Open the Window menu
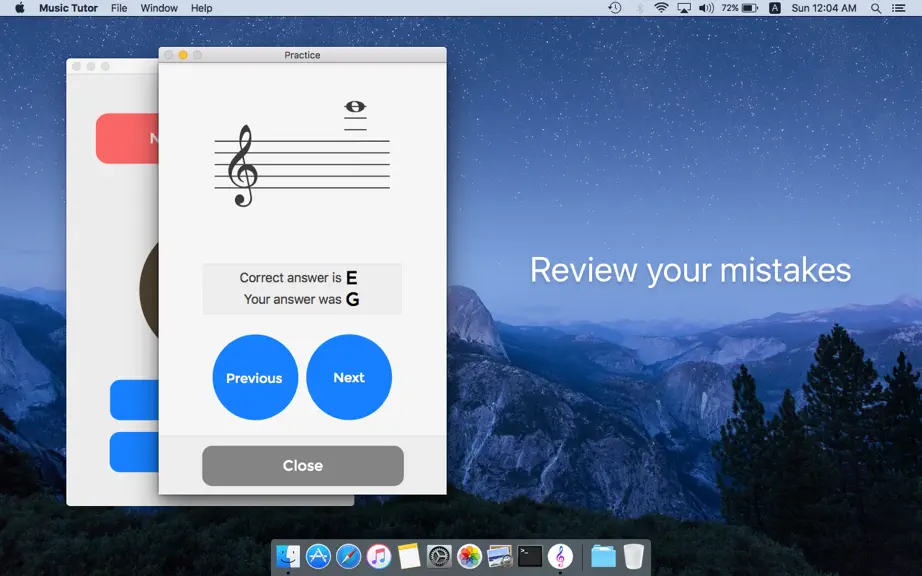The image size is (922, 576). (x=159, y=8)
